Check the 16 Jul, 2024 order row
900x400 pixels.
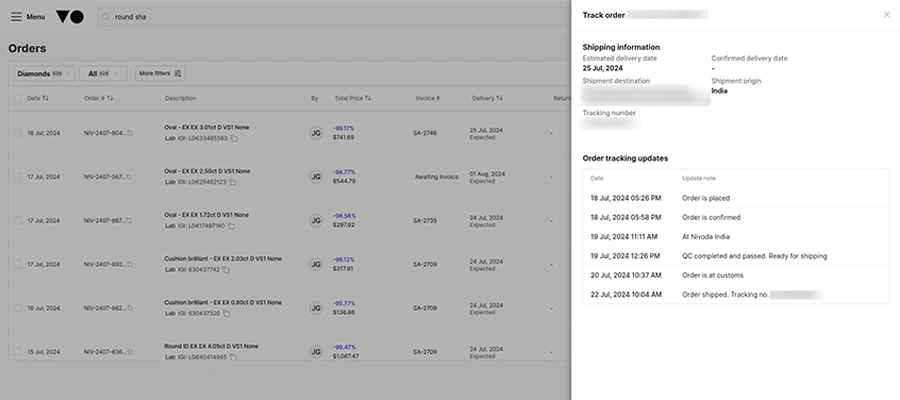tap(17, 308)
